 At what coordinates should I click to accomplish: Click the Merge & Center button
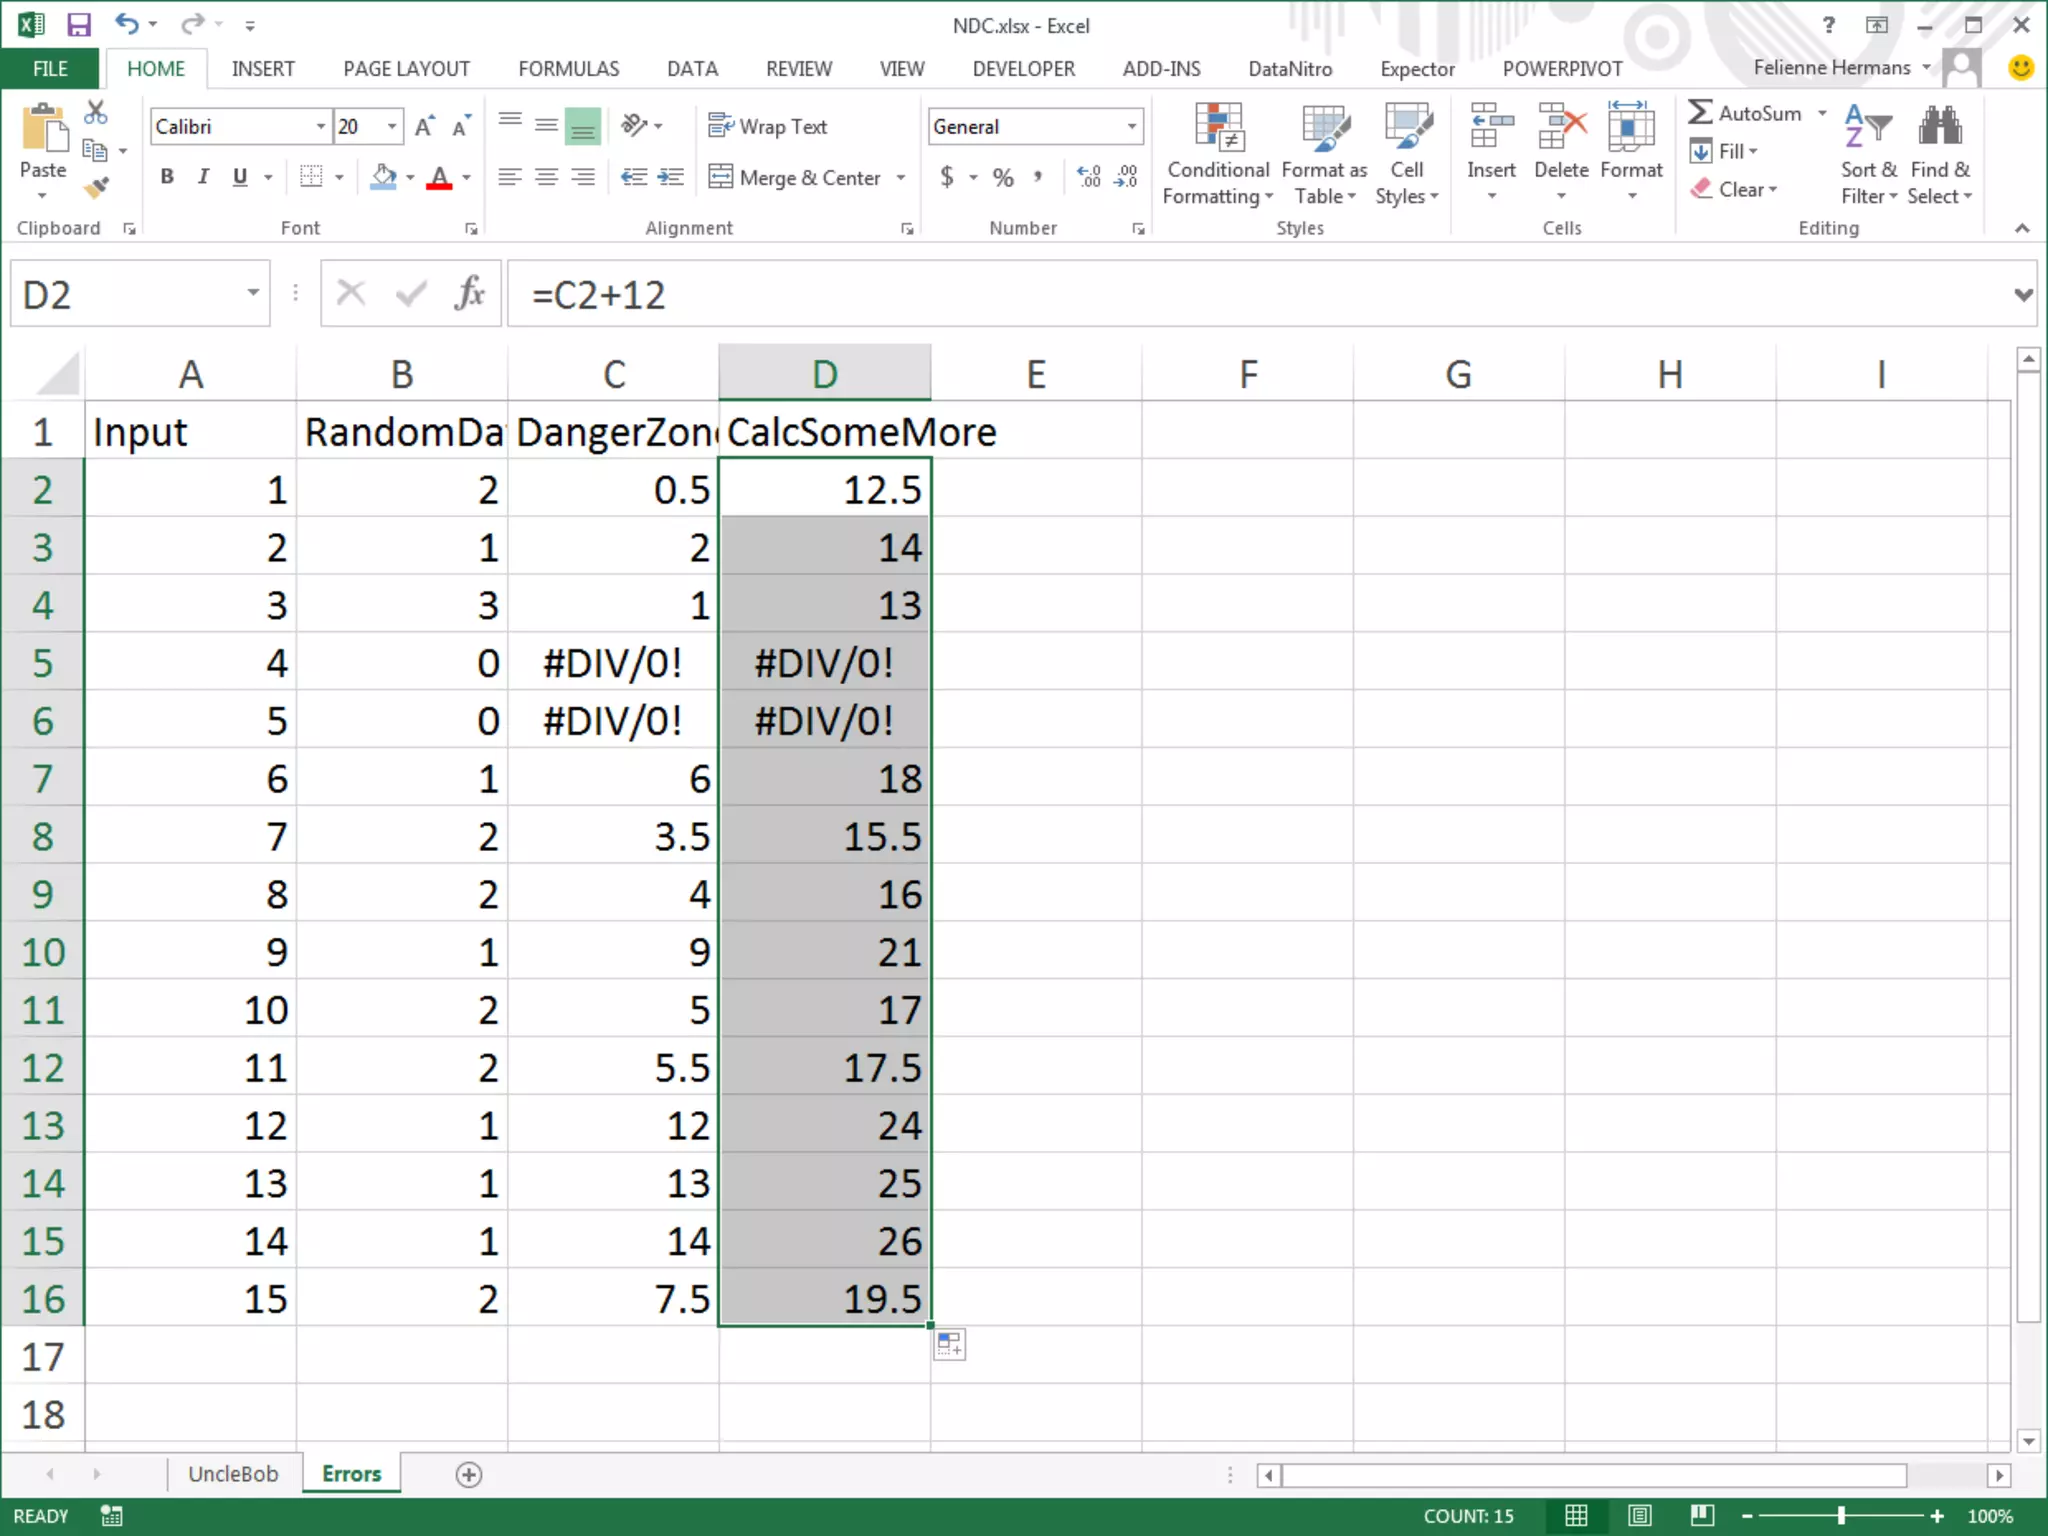(x=796, y=177)
